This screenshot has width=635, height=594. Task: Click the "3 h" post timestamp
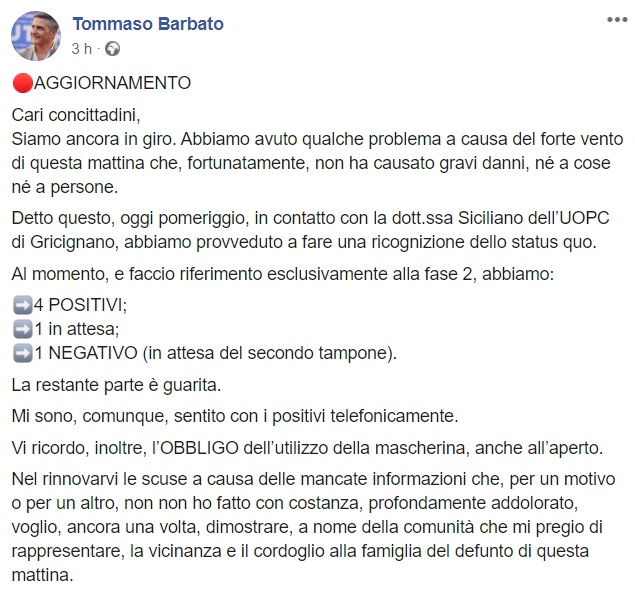coord(83,47)
